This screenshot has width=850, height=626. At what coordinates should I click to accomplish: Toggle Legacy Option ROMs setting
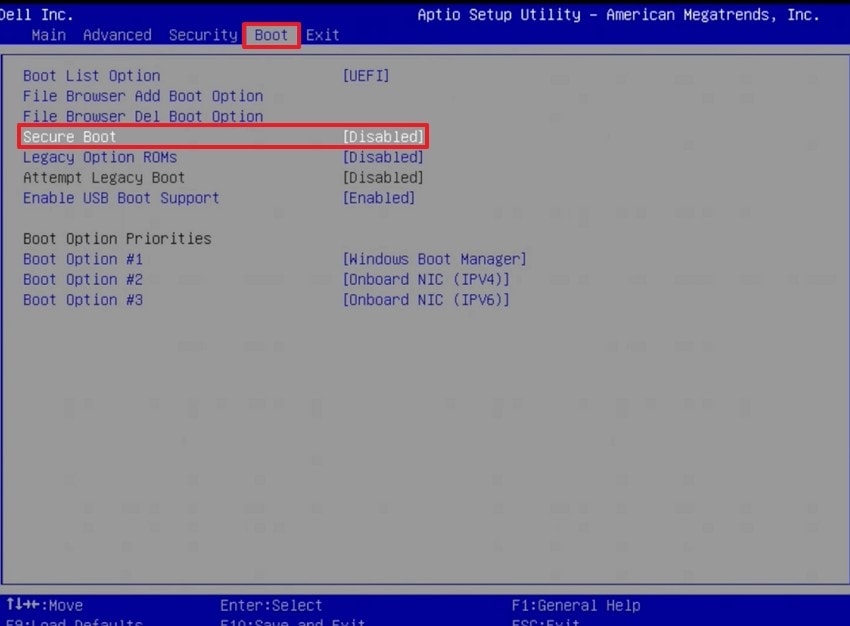point(100,157)
